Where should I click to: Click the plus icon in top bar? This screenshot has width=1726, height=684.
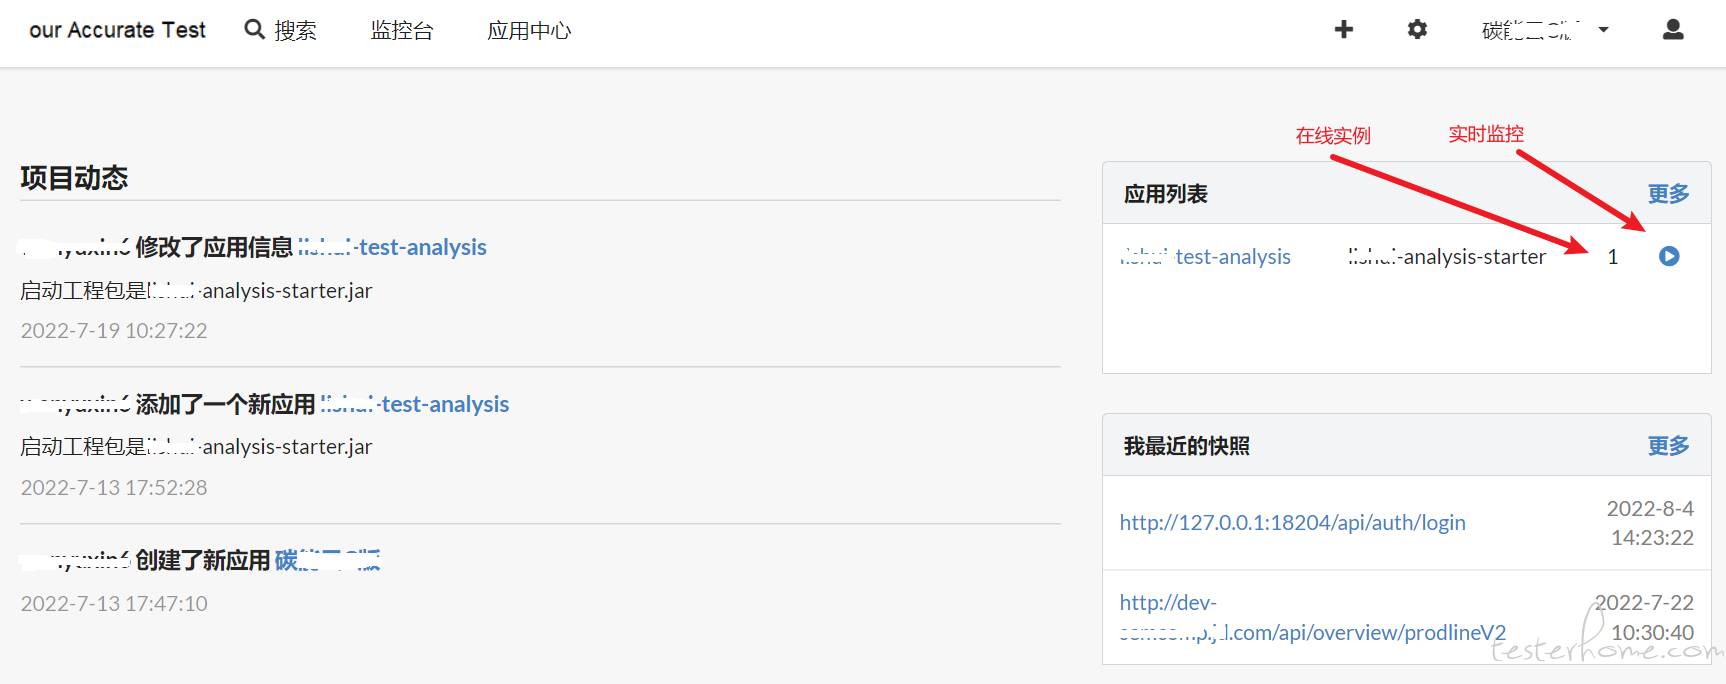[x=1344, y=30]
